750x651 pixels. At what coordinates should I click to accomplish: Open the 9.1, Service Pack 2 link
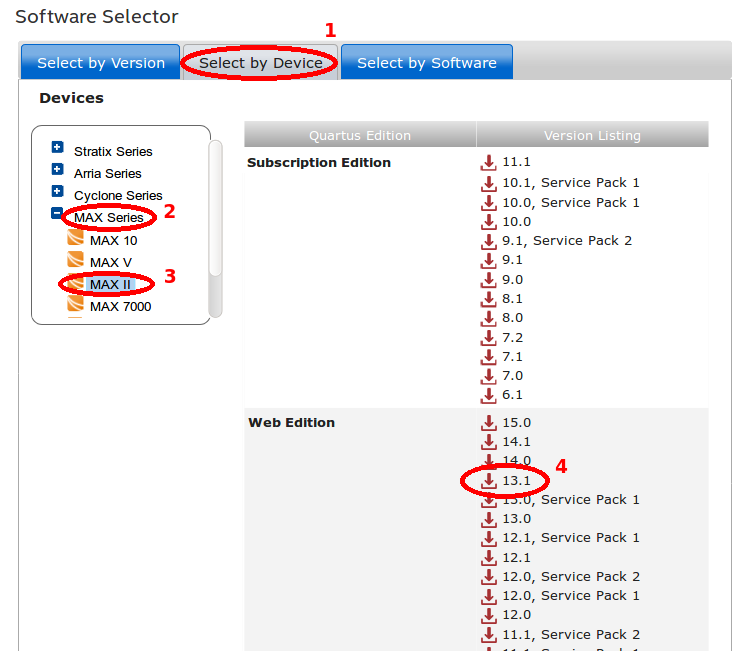click(x=567, y=241)
